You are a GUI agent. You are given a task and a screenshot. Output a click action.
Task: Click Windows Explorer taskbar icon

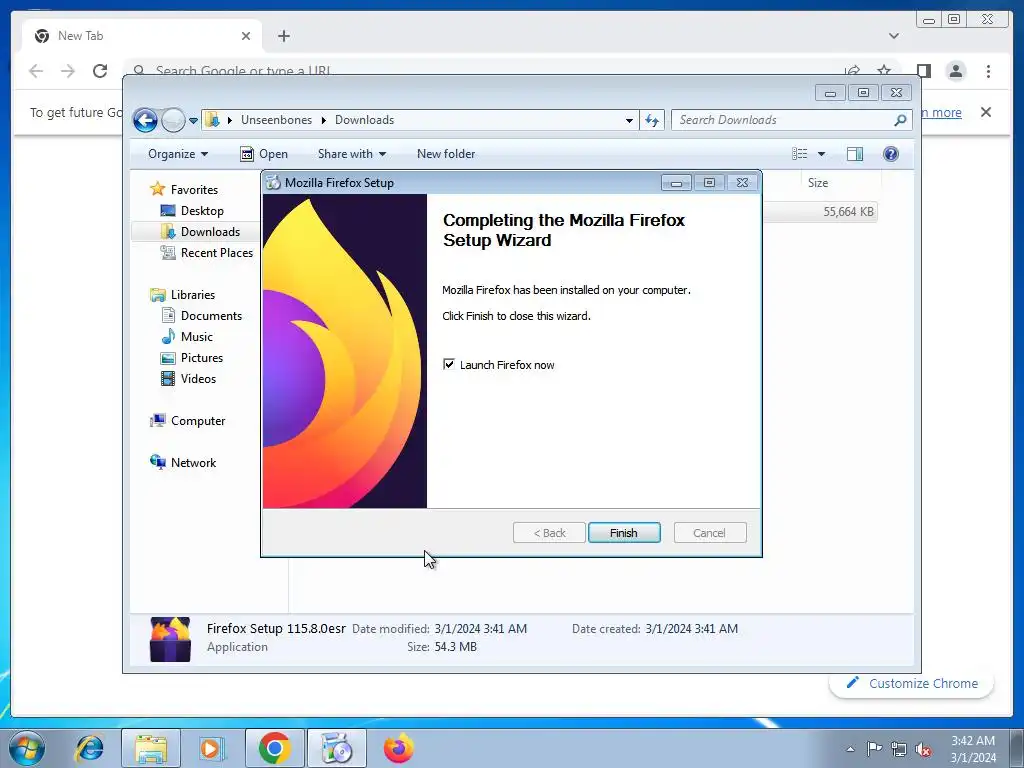[x=151, y=748]
